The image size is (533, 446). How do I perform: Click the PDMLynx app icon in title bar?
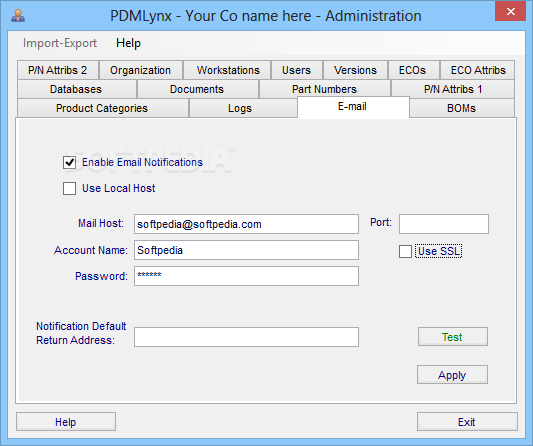[18, 16]
